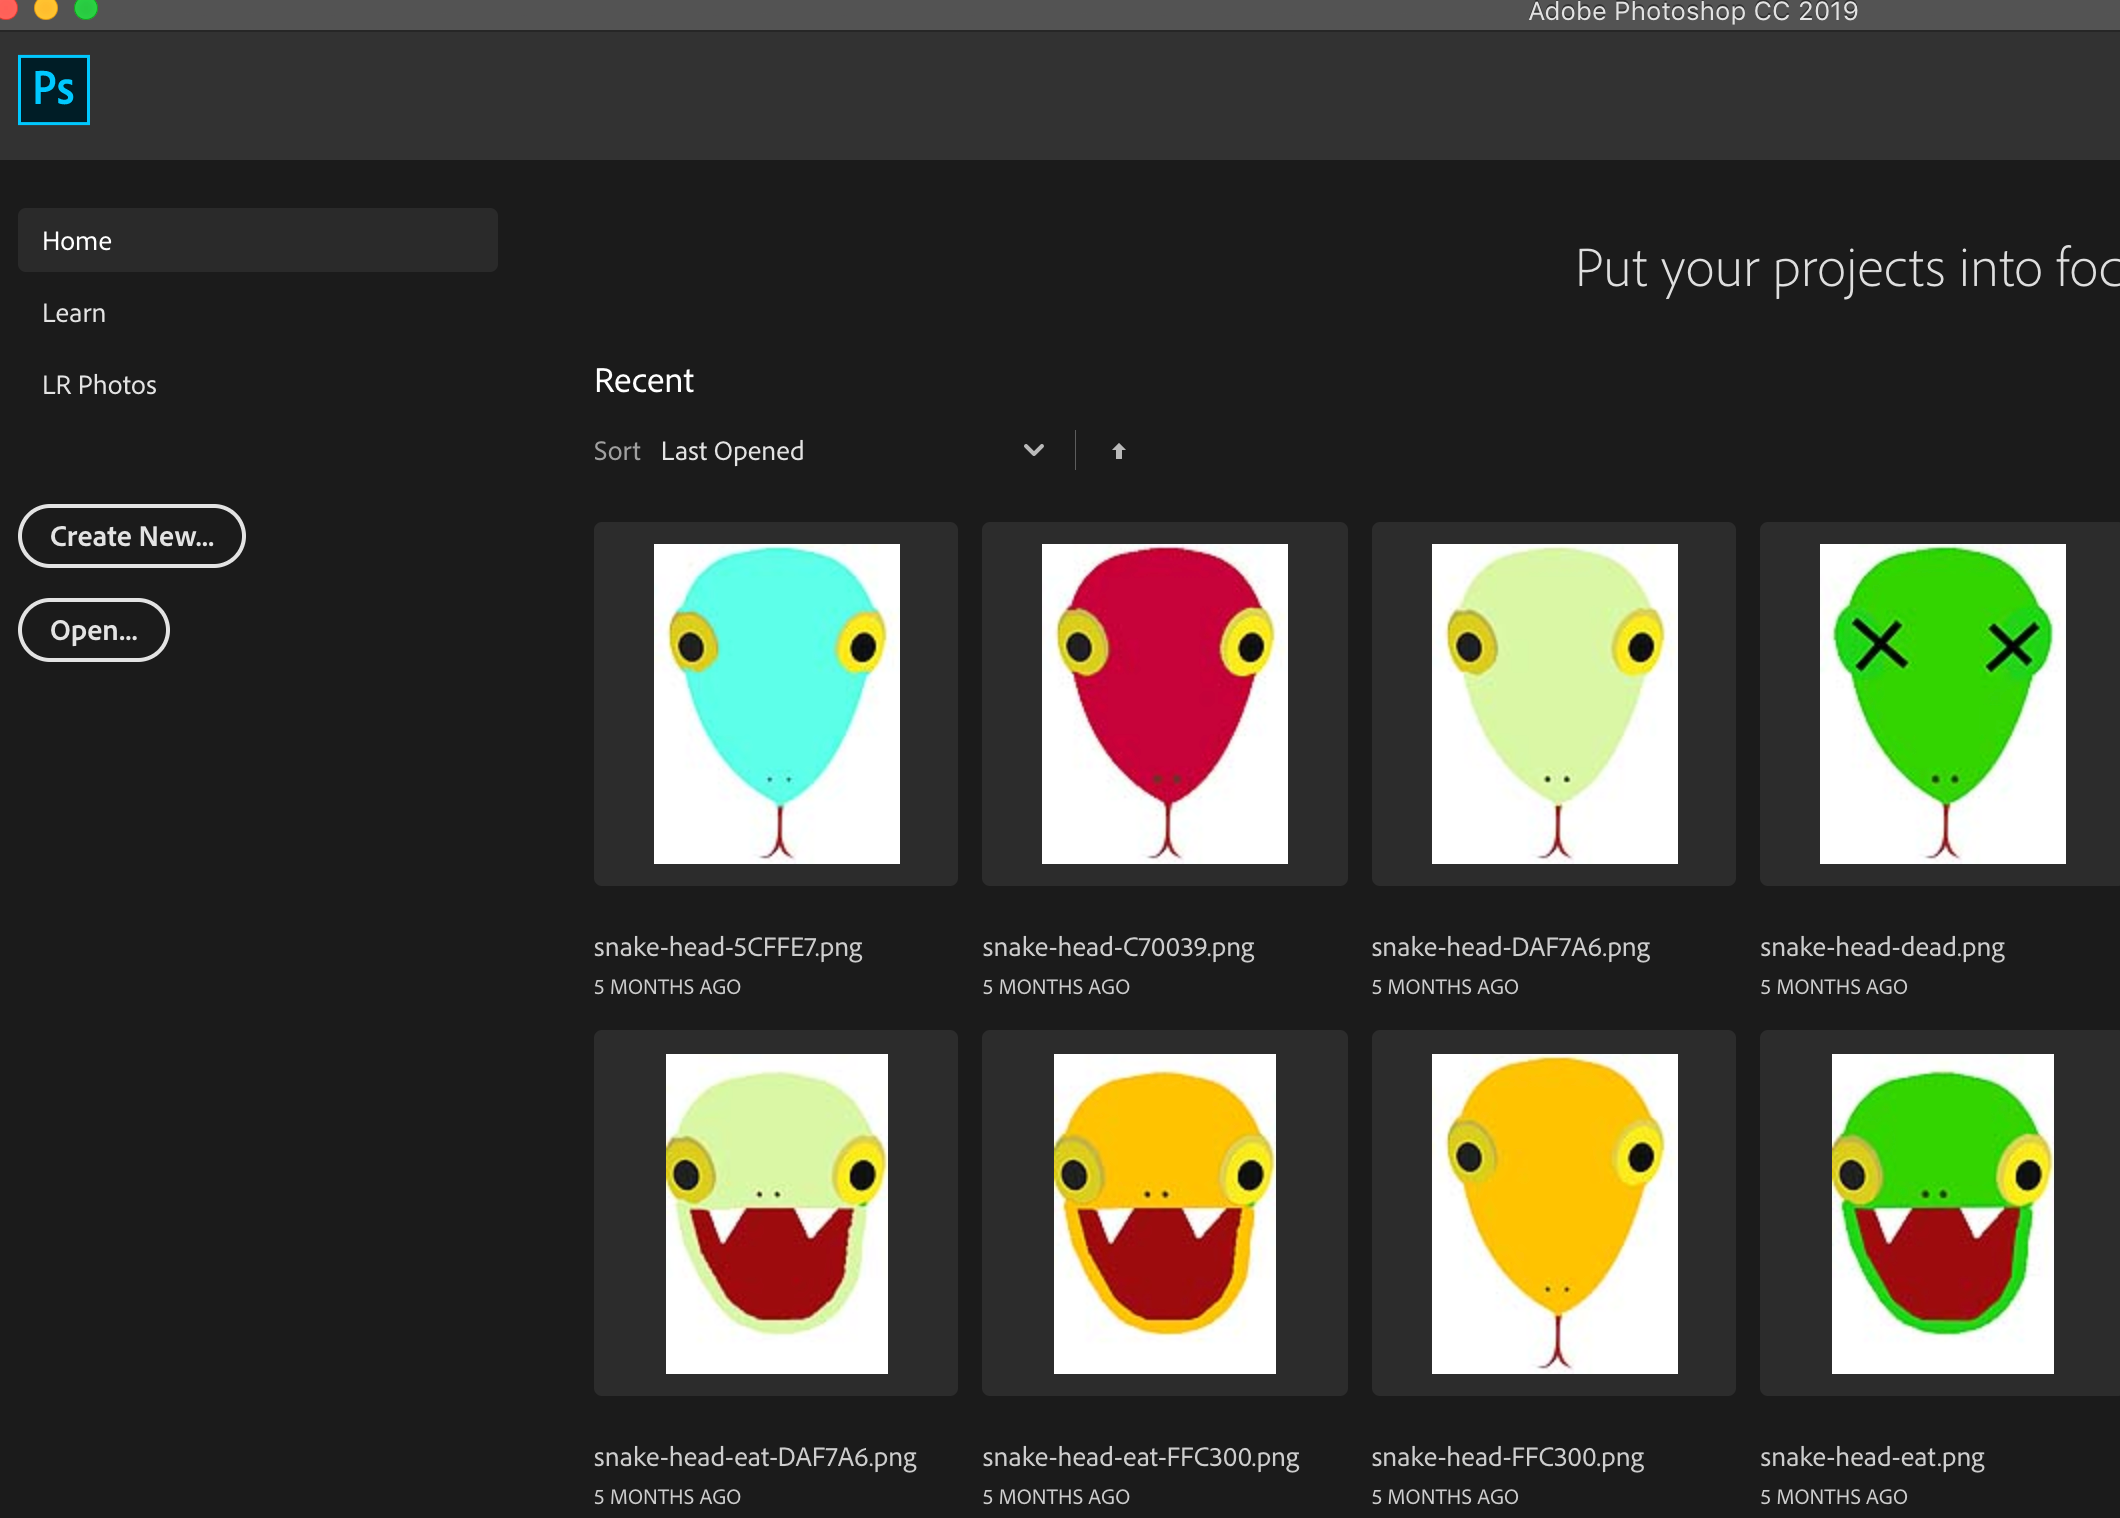
Task: Open the snake-head-eat-FFC300.png thumbnail
Action: point(1165,1213)
